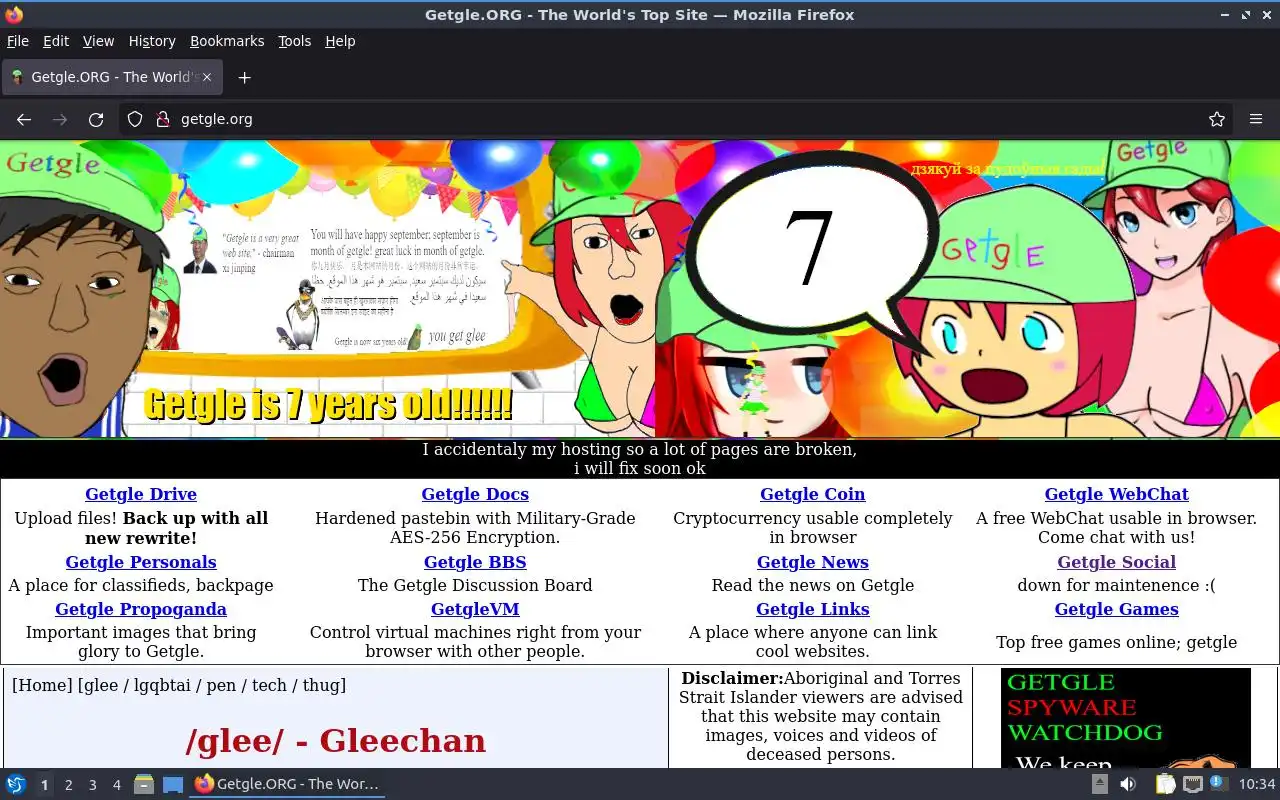This screenshot has width=1280, height=800.
Task: Open the GetgleVM link
Action: pyautogui.click(x=475, y=609)
